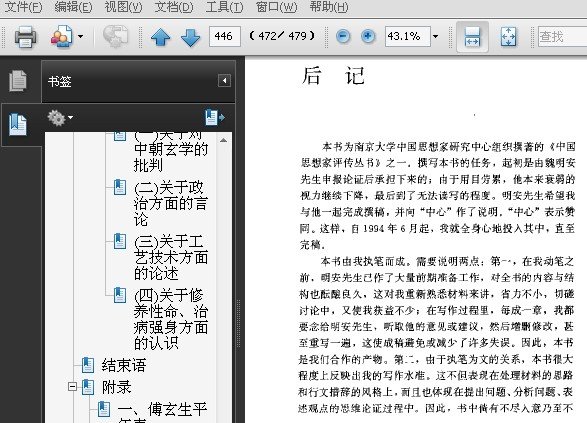Click the page number input field
587x423 pixels.
225,36
